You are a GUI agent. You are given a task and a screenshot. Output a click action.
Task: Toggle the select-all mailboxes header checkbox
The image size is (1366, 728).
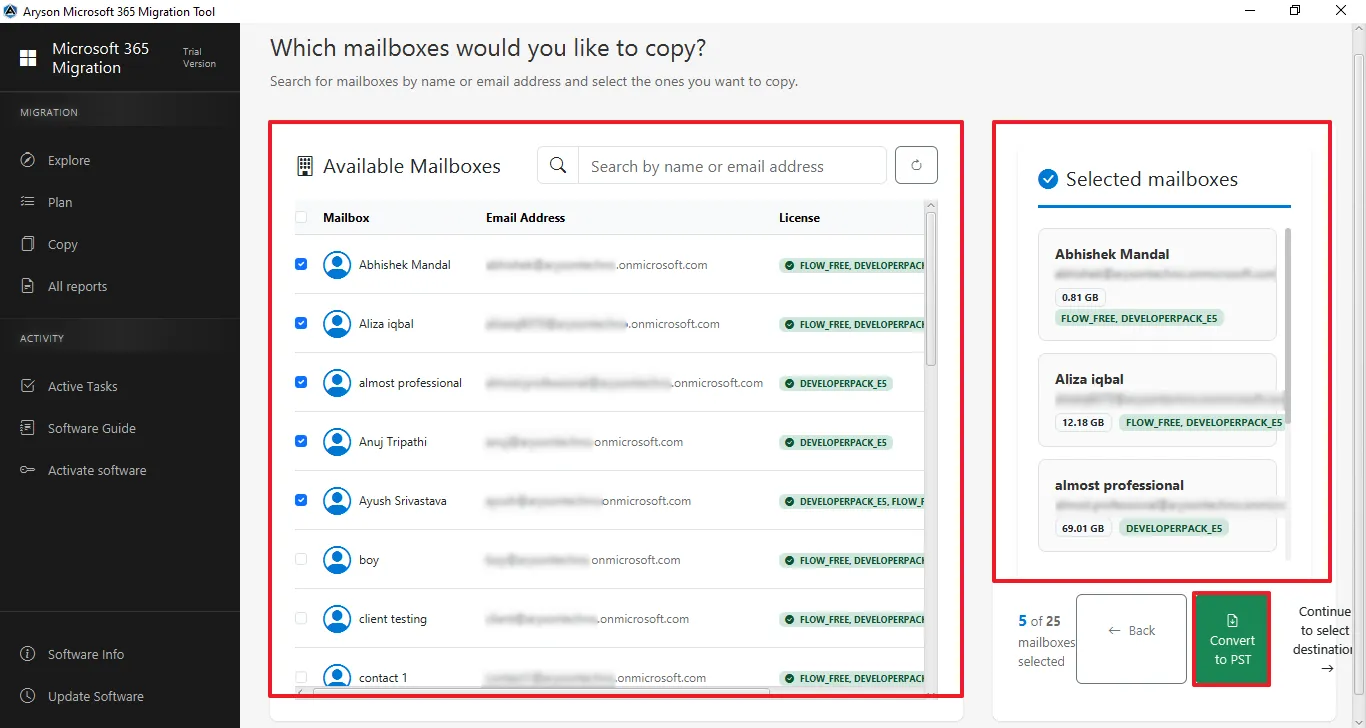point(301,217)
